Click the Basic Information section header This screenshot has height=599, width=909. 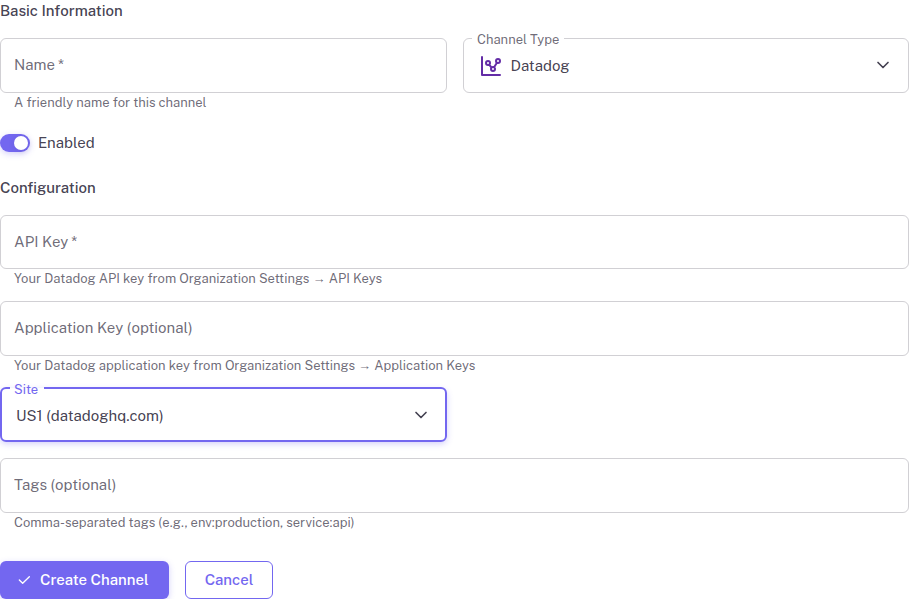[61, 11]
